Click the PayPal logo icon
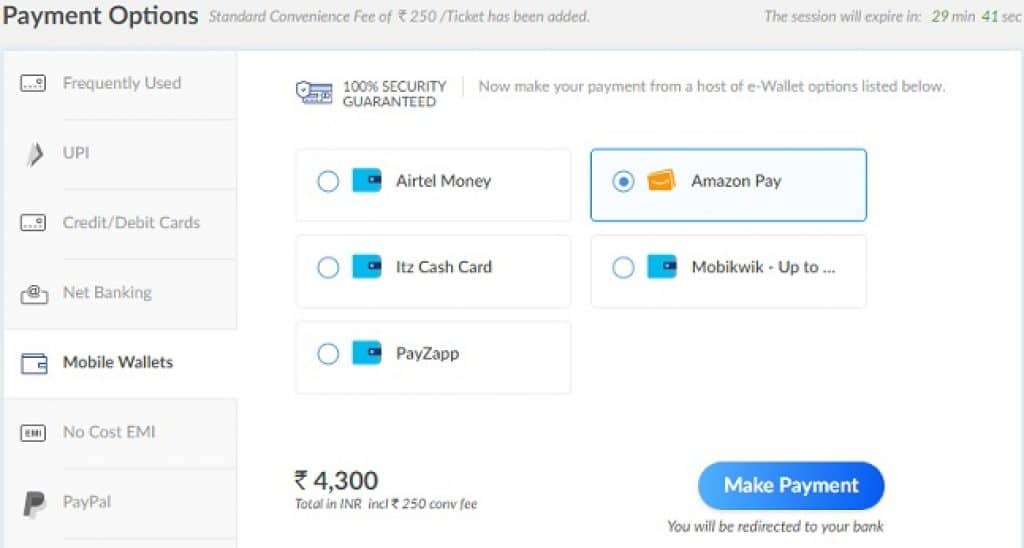1024x548 pixels. (x=34, y=504)
